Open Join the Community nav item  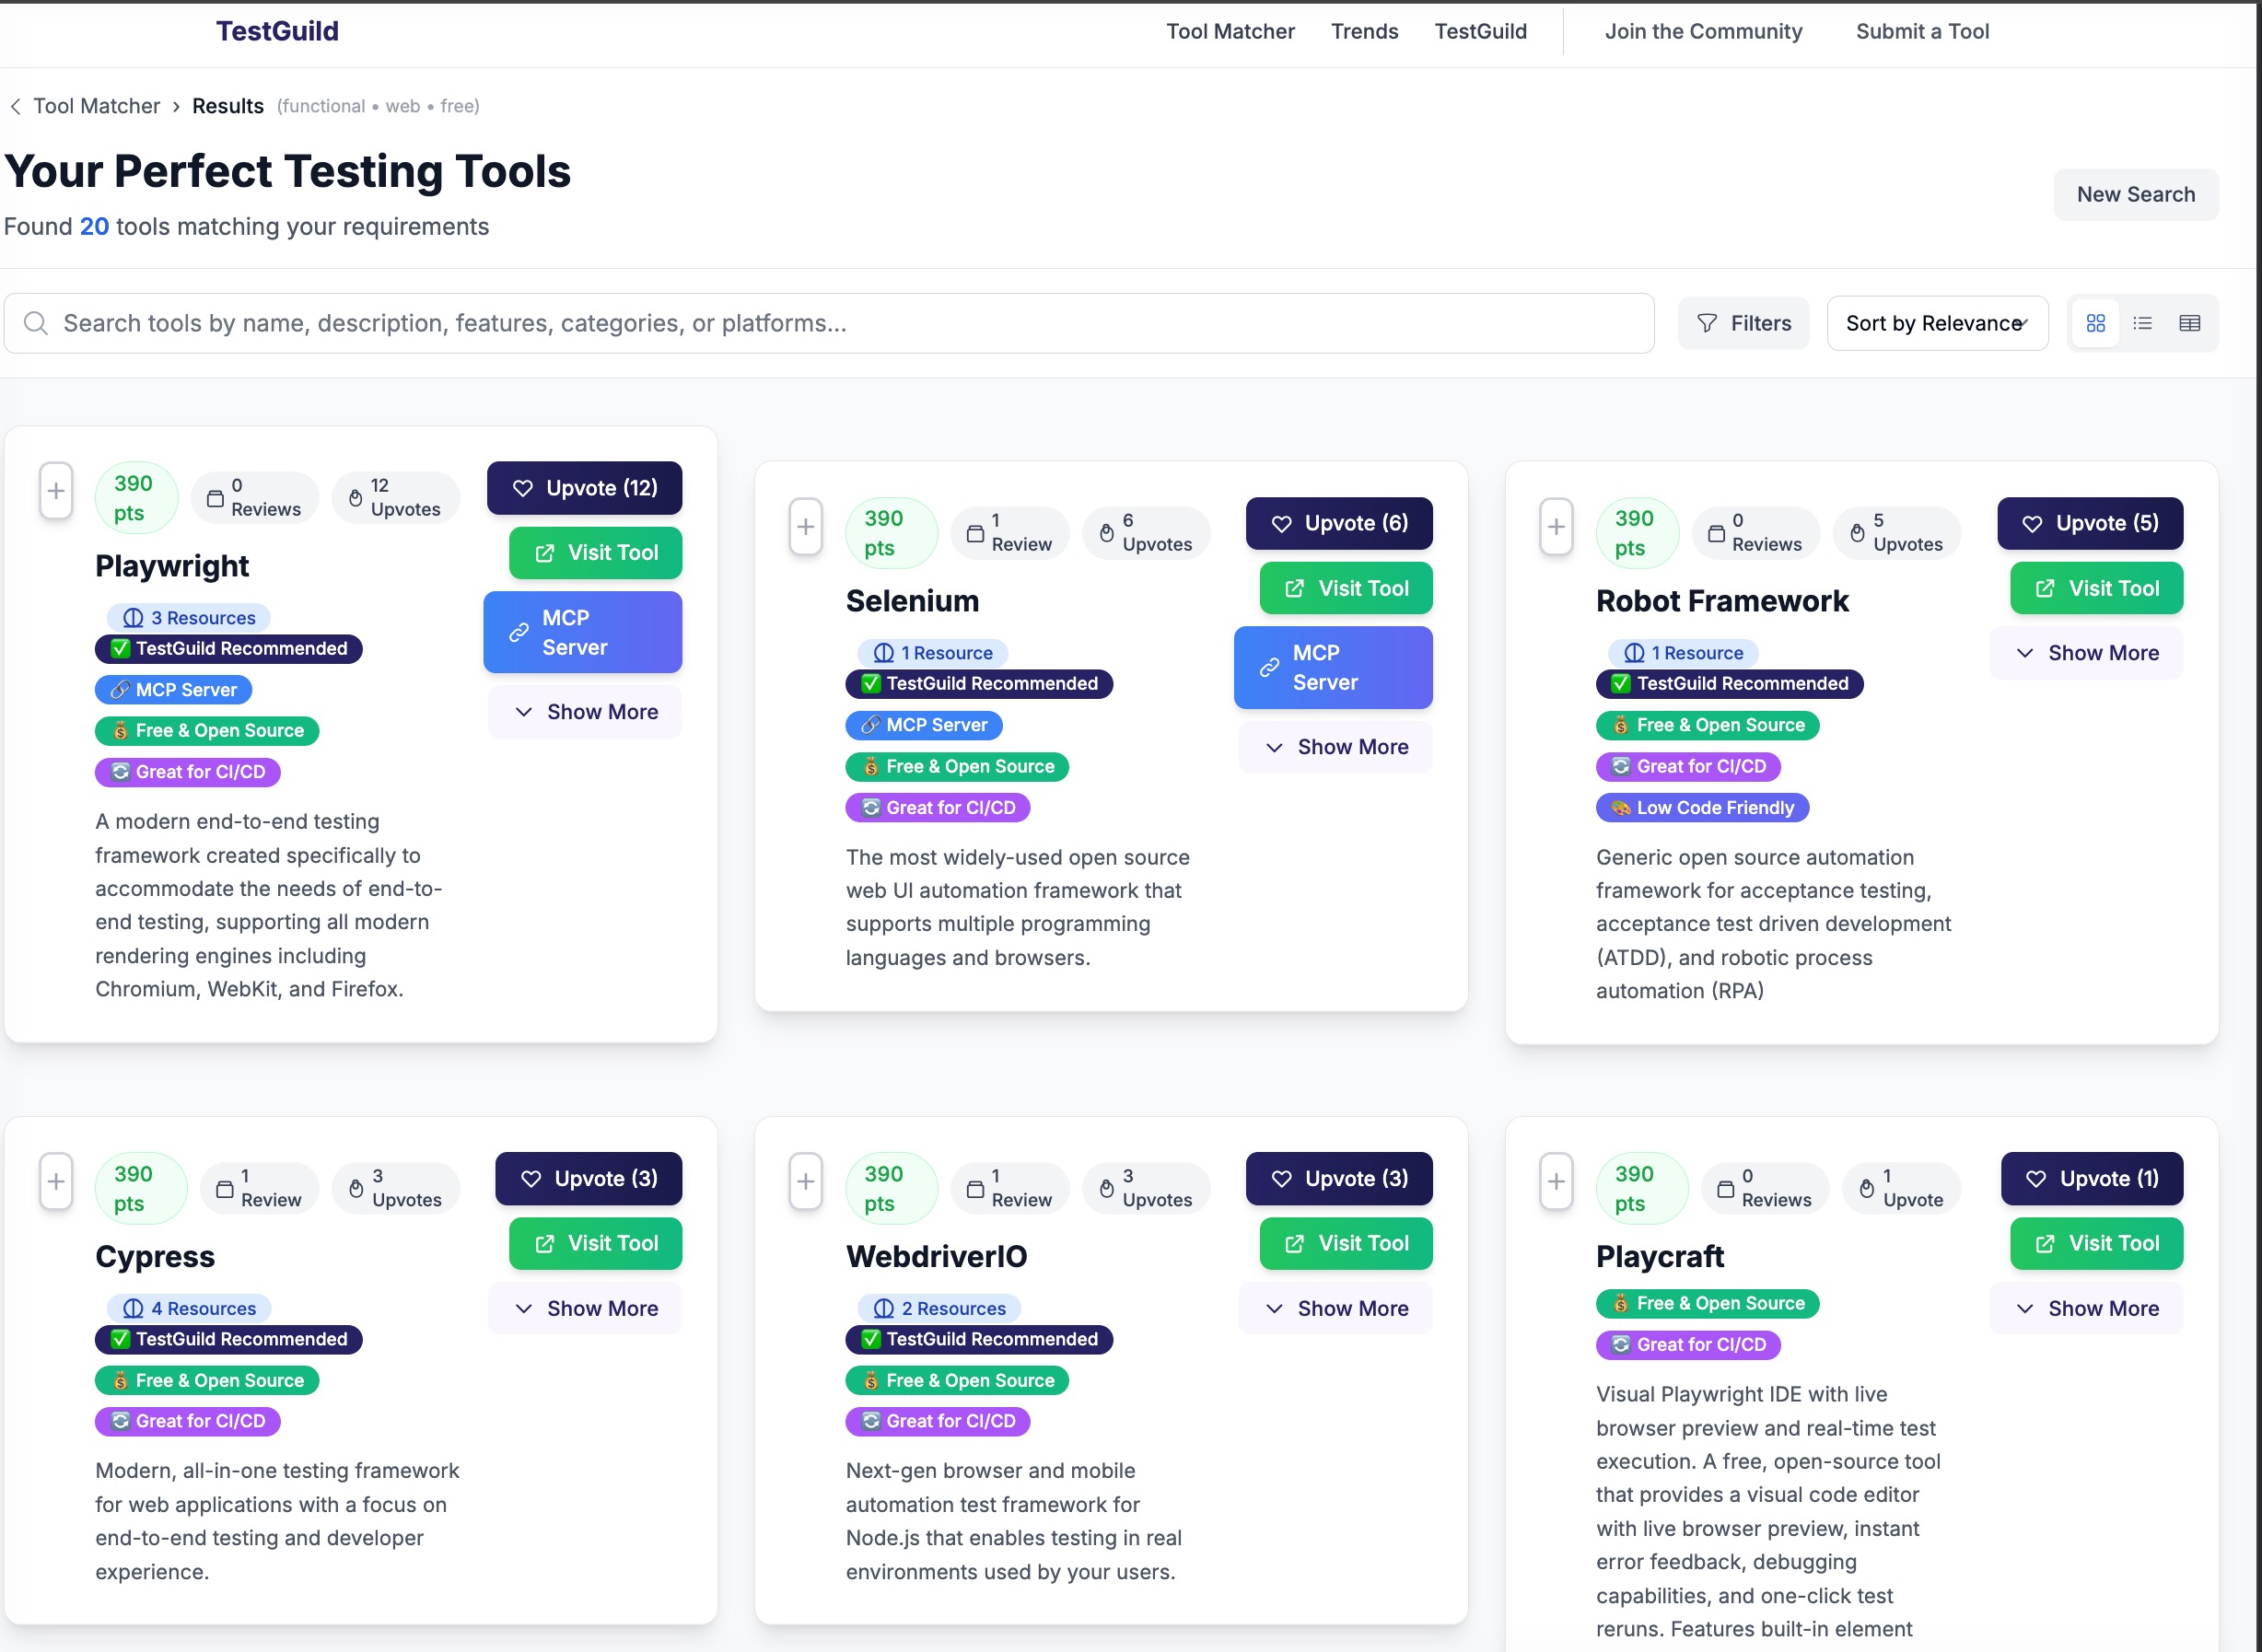pyautogui.click(x=1703, y=31)
